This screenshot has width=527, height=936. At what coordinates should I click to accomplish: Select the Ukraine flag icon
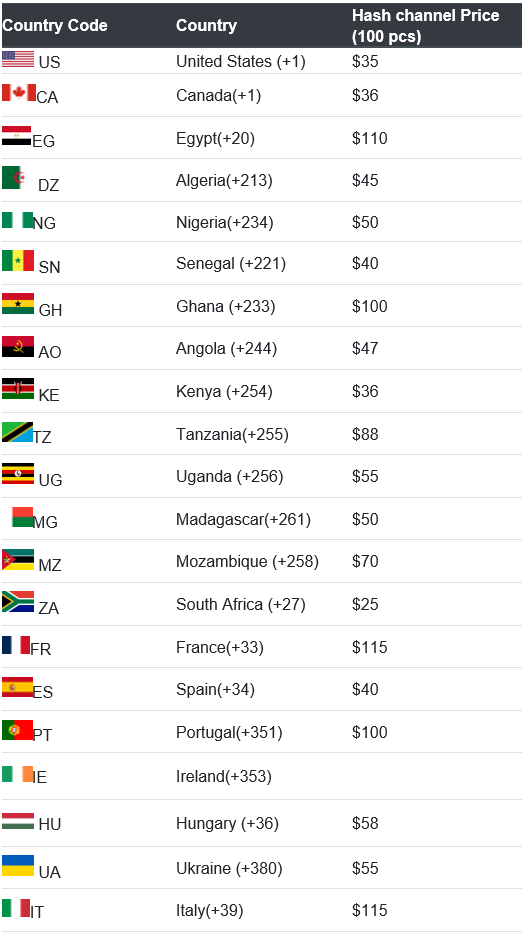(18, 866)
